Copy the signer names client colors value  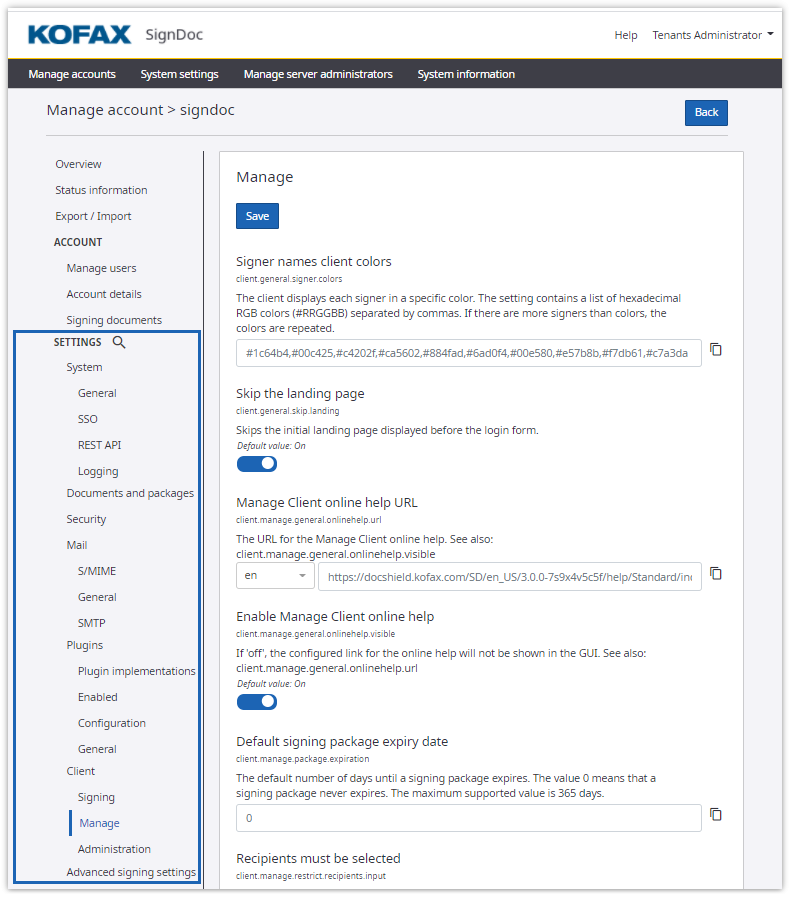pos(716,350)
